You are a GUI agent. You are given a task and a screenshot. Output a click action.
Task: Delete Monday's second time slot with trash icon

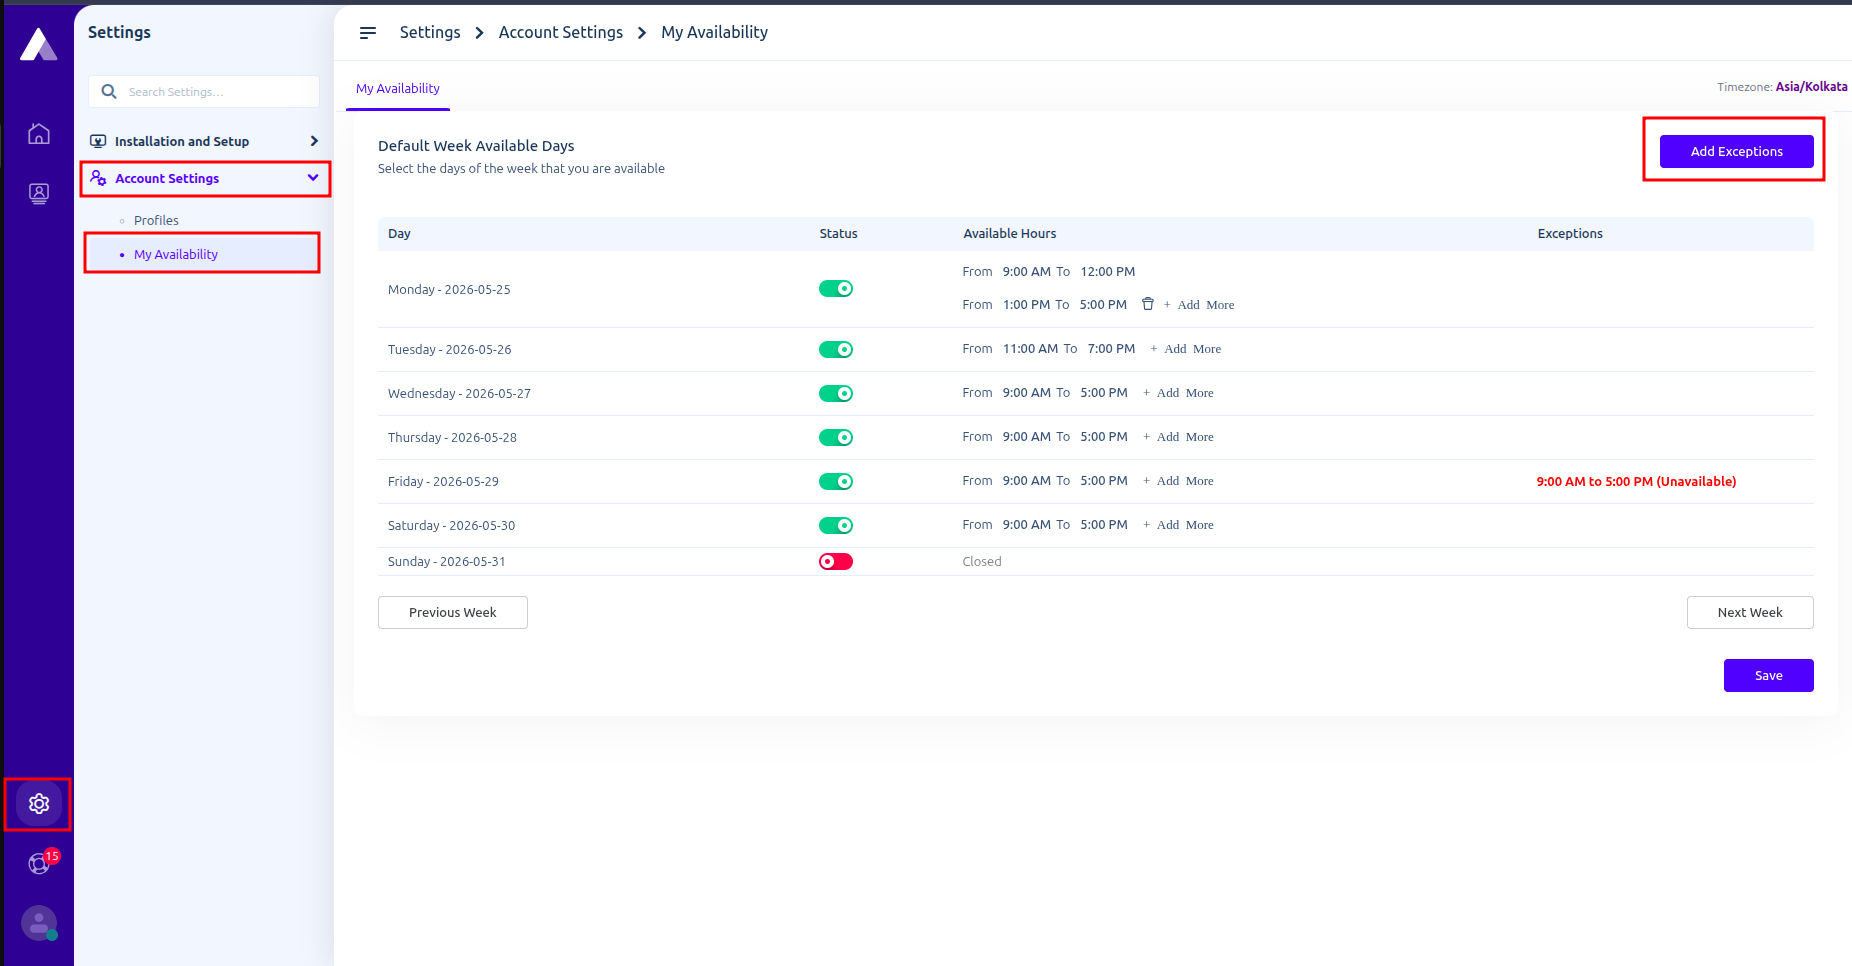point(1148,304)
